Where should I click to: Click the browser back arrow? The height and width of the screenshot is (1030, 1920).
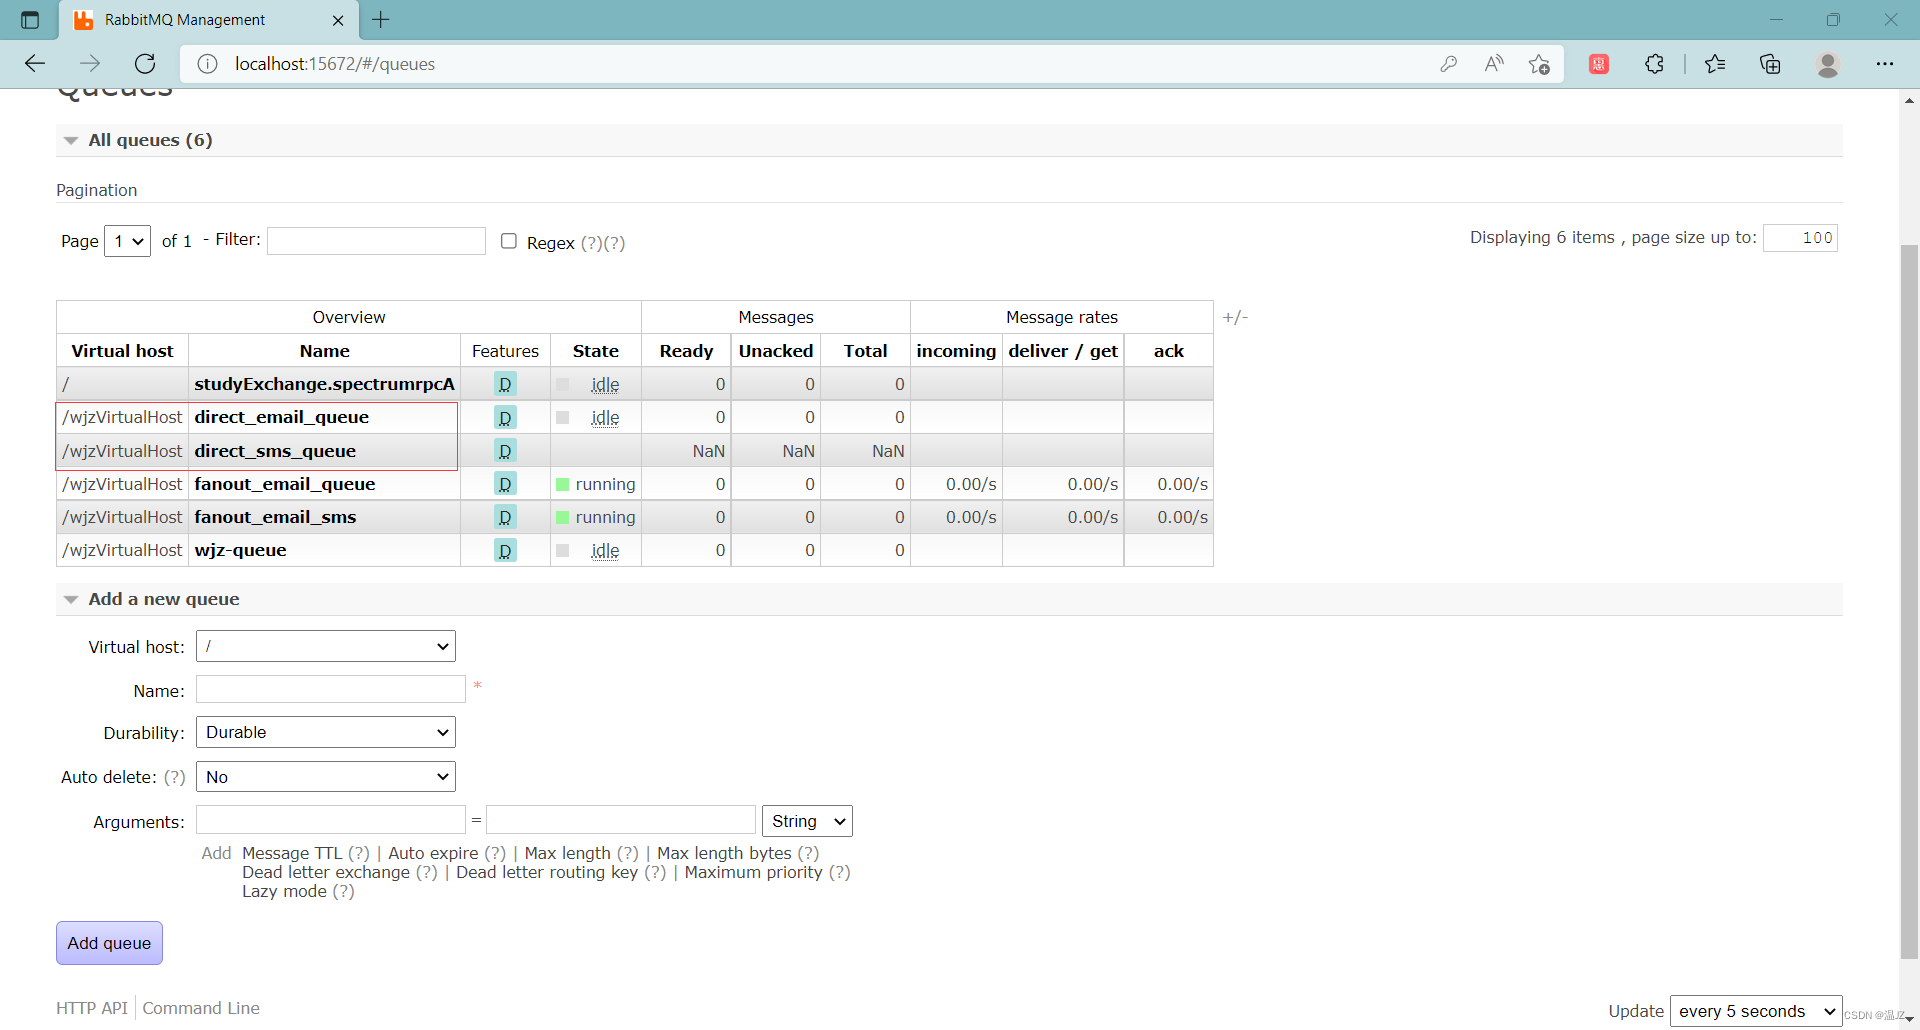[x=35, y=64]
